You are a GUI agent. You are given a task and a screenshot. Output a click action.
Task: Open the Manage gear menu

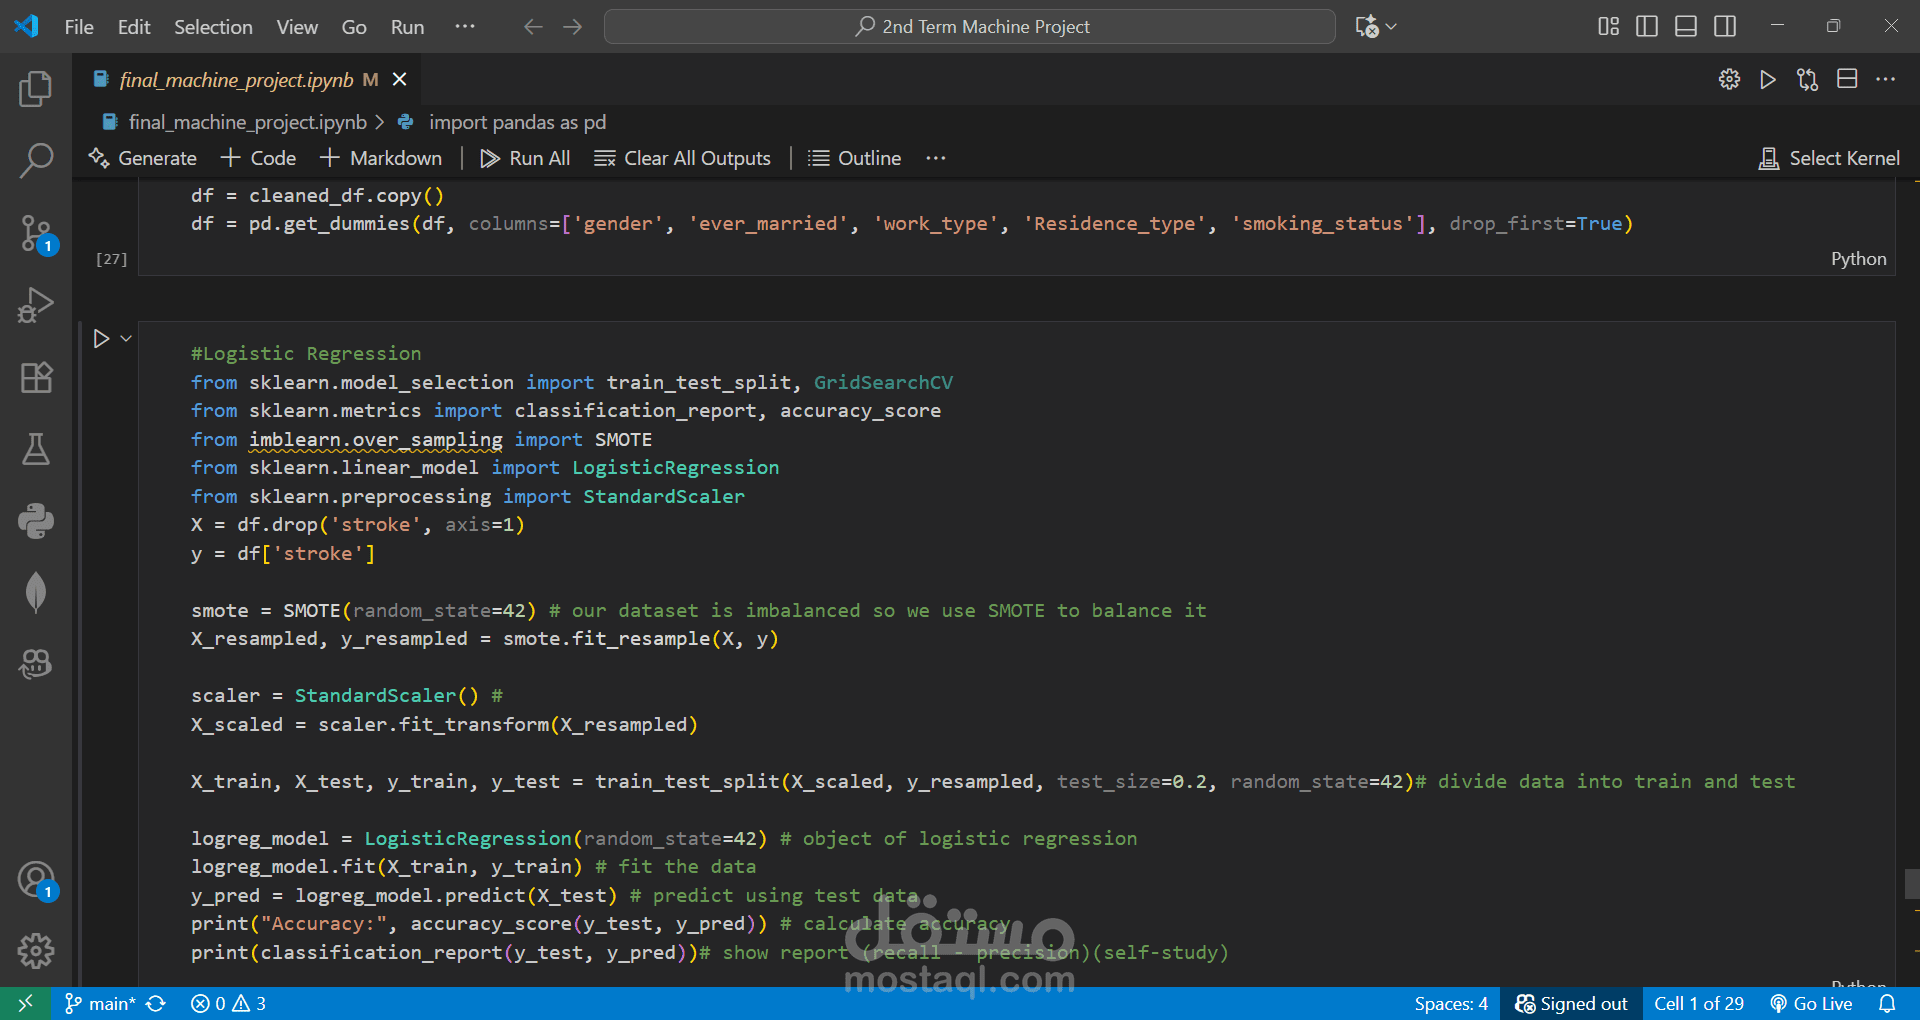(36, 950)
